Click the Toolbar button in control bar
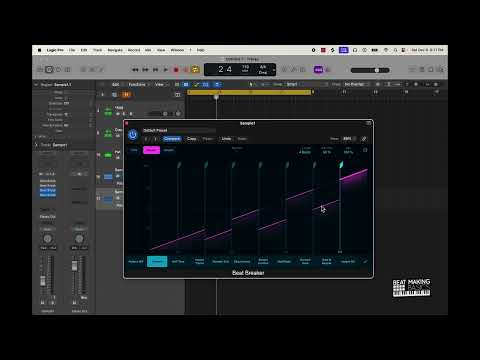The height and width of the screenshot is (360, 480). pos(68,70)
